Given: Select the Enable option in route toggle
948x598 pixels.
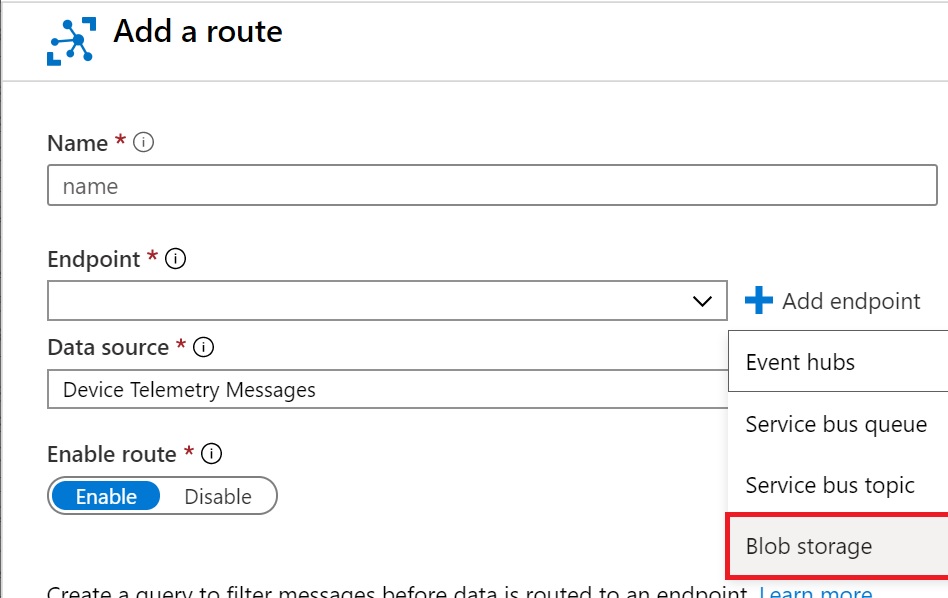Looking at the screenshot, I should 106,496.
